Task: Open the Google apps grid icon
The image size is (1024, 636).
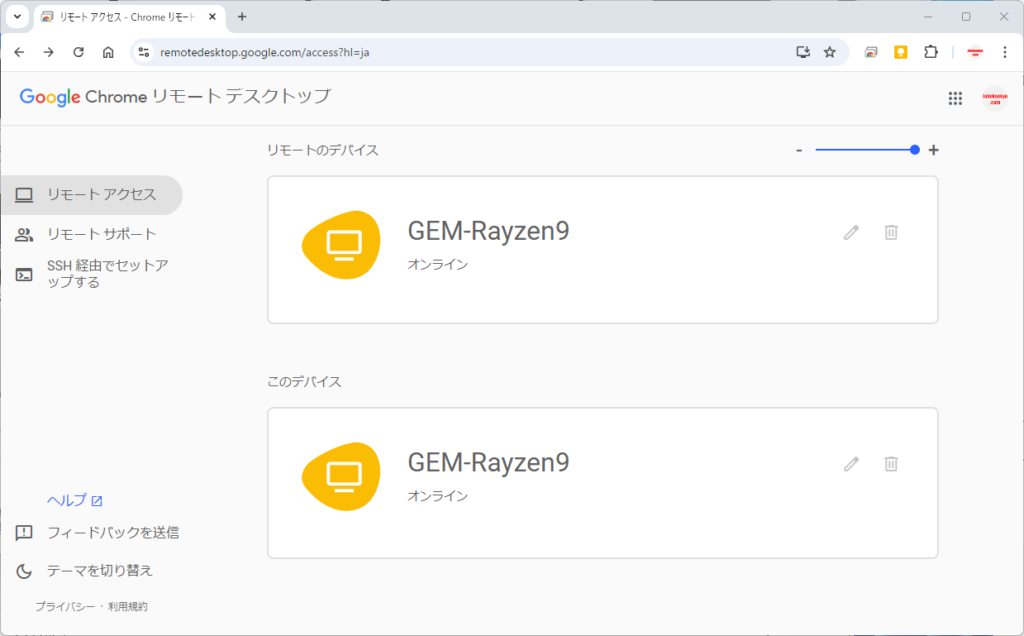Action: click(x=955, y=98)
